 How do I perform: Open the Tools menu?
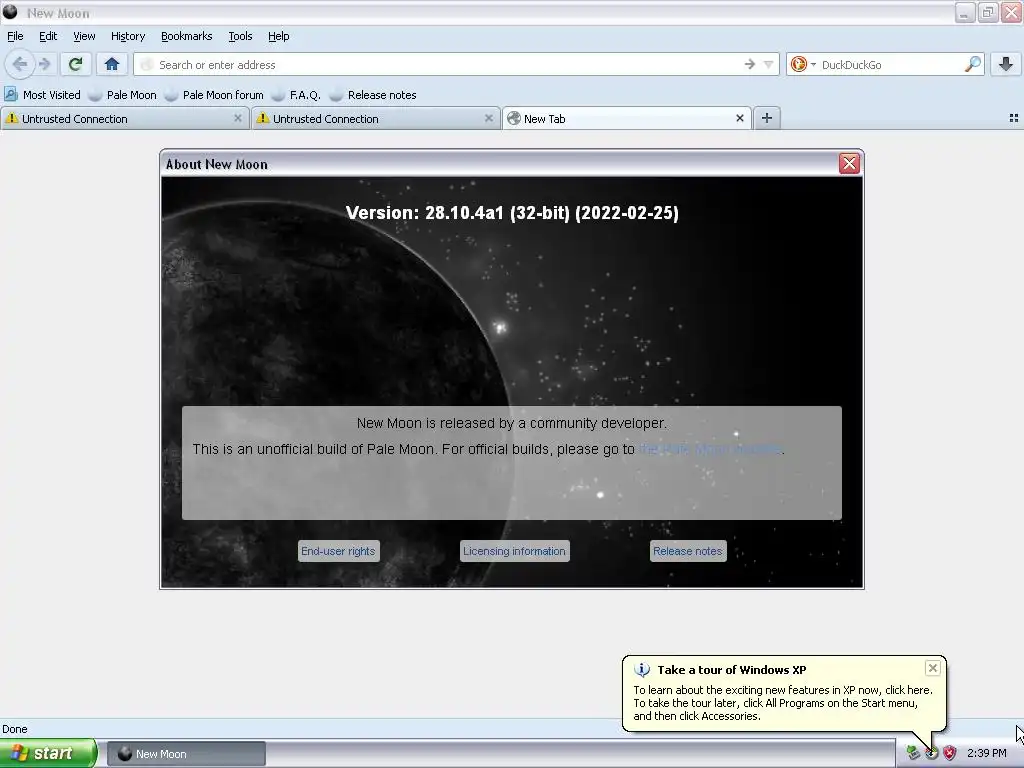(x=240, y=36)
